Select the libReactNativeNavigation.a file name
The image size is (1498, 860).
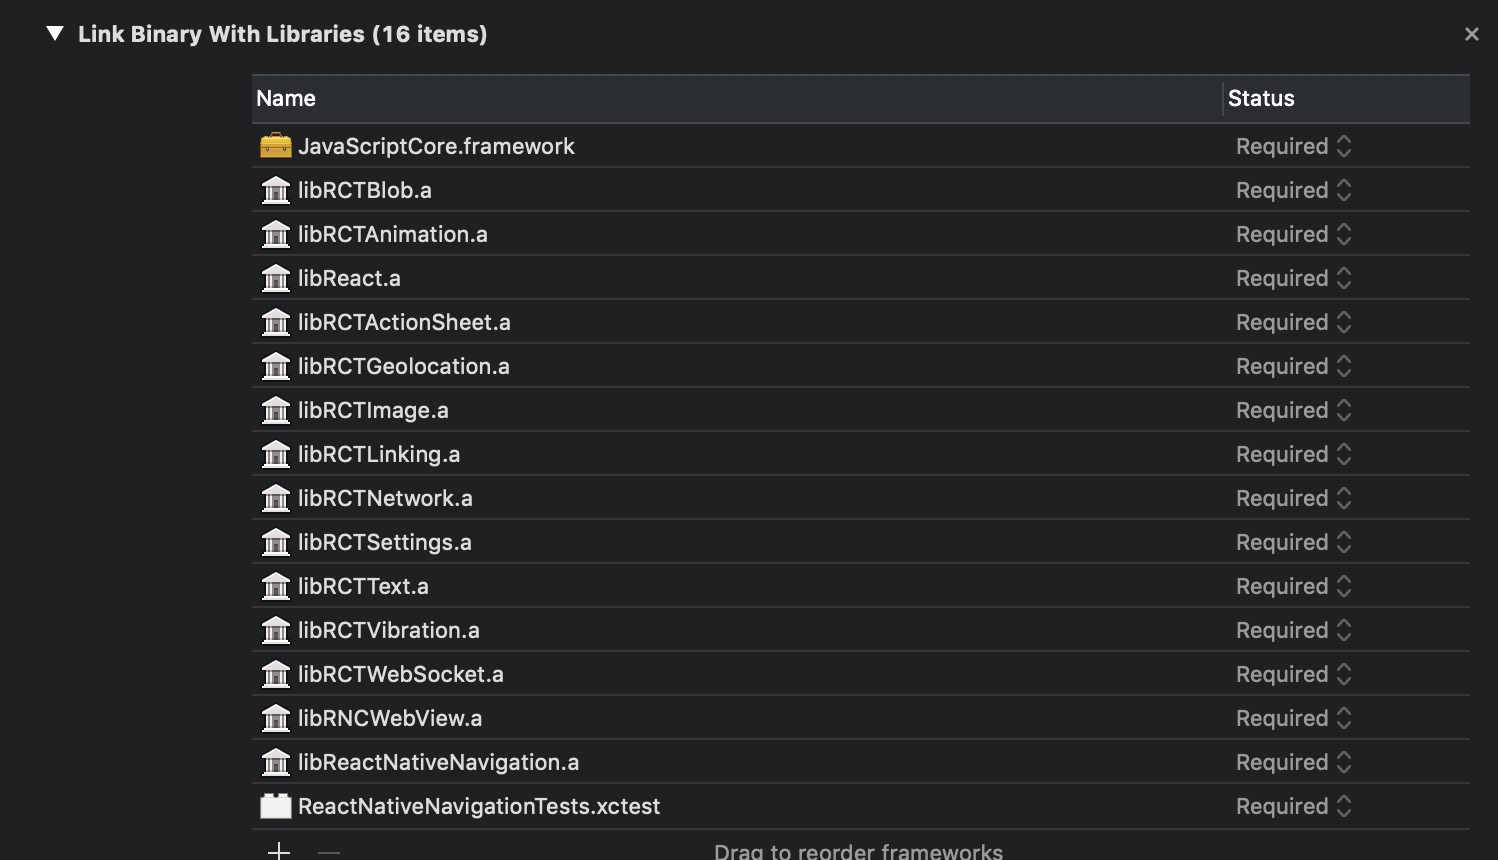[x=438, y=762]
